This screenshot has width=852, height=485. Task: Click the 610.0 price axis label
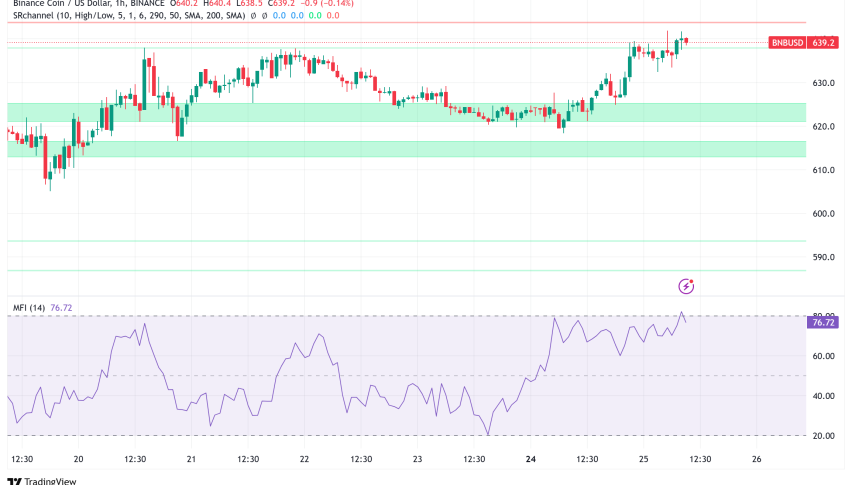click(824, 170)
